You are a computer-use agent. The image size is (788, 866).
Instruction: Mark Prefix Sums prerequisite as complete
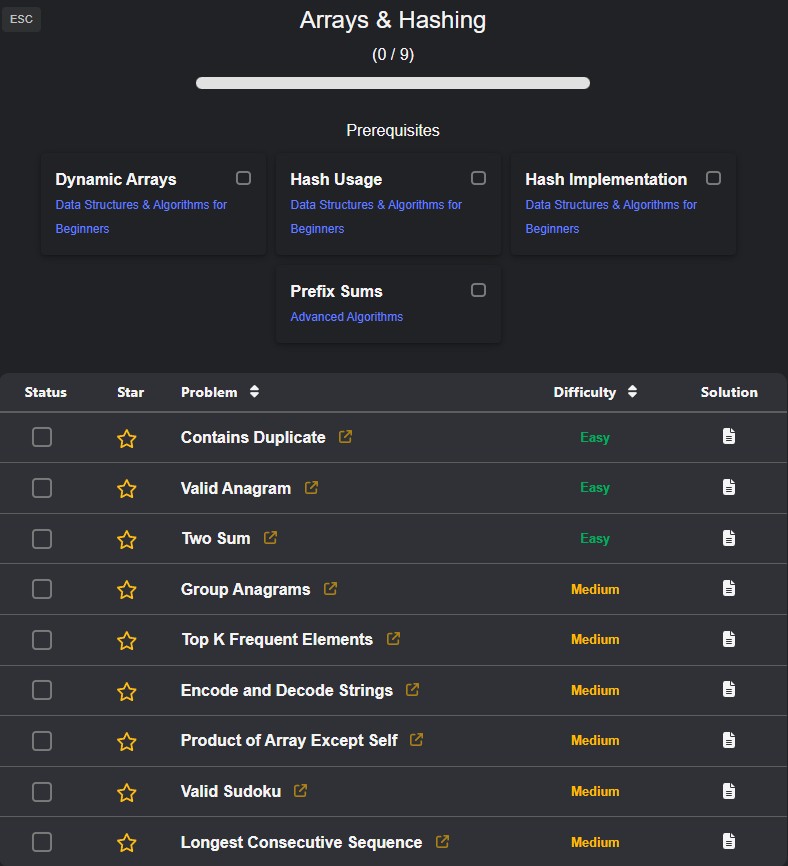[478, 290]
